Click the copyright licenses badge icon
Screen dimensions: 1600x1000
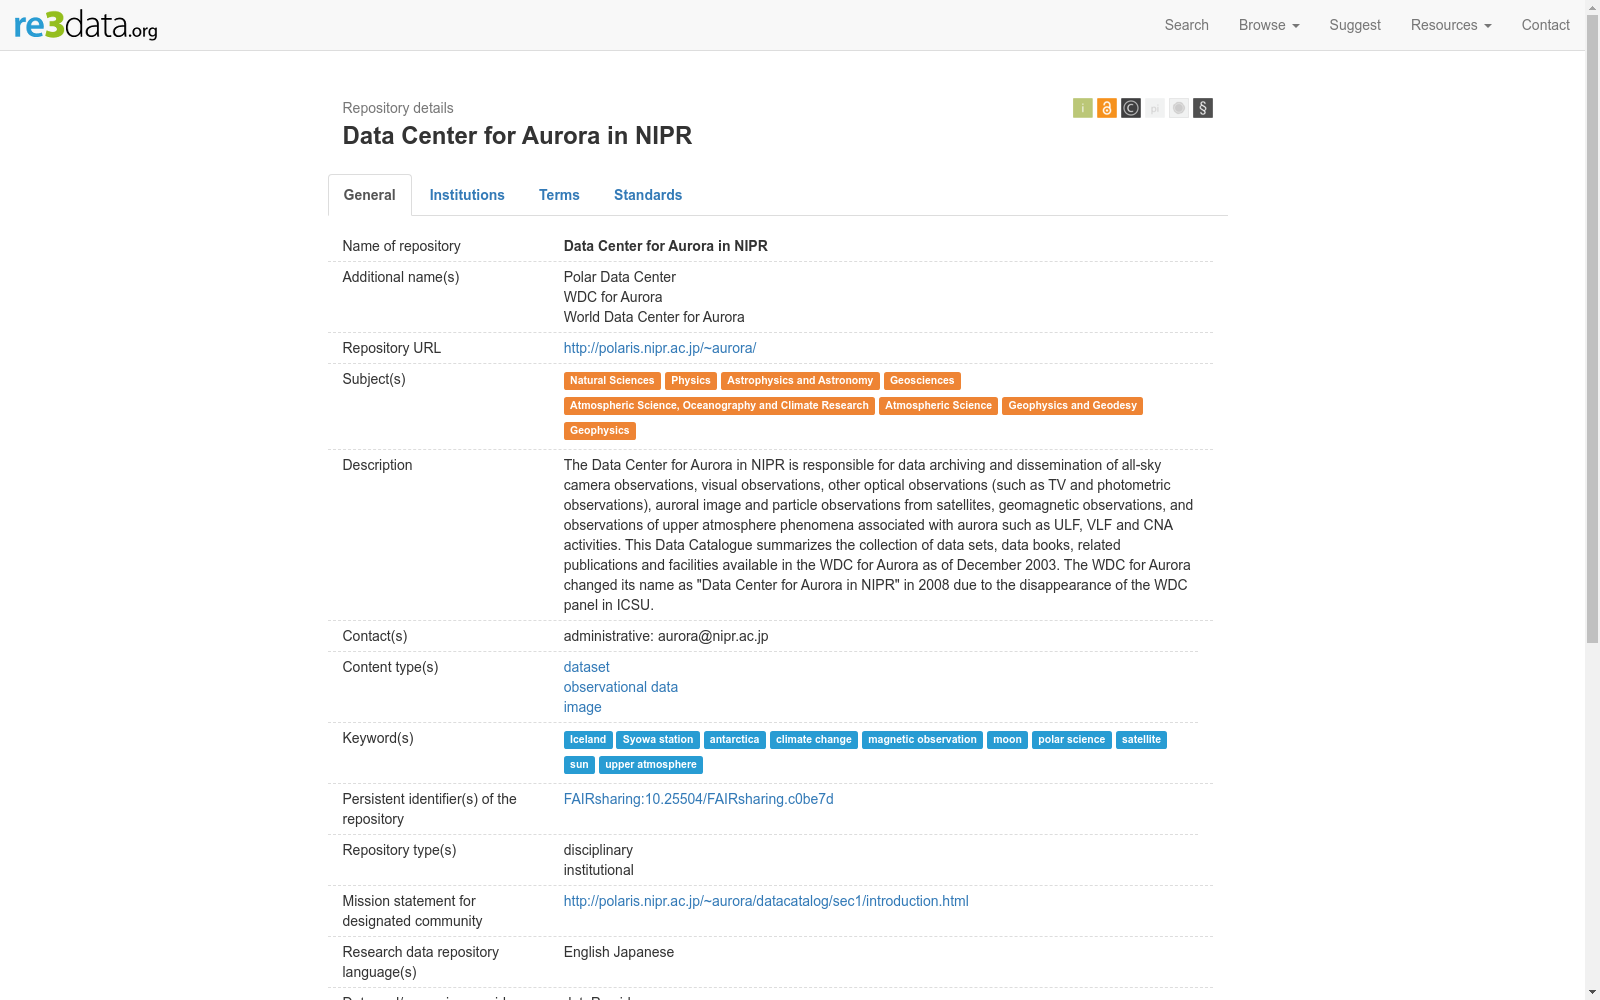[1131, 108]
